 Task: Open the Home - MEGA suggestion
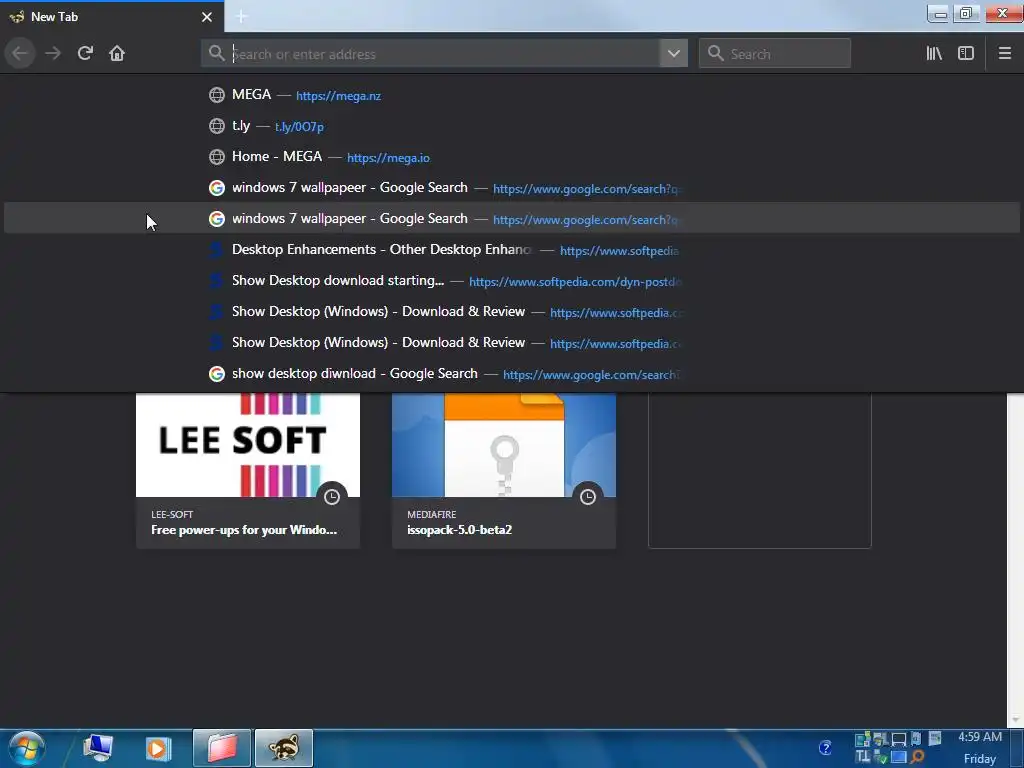[512, 157]
